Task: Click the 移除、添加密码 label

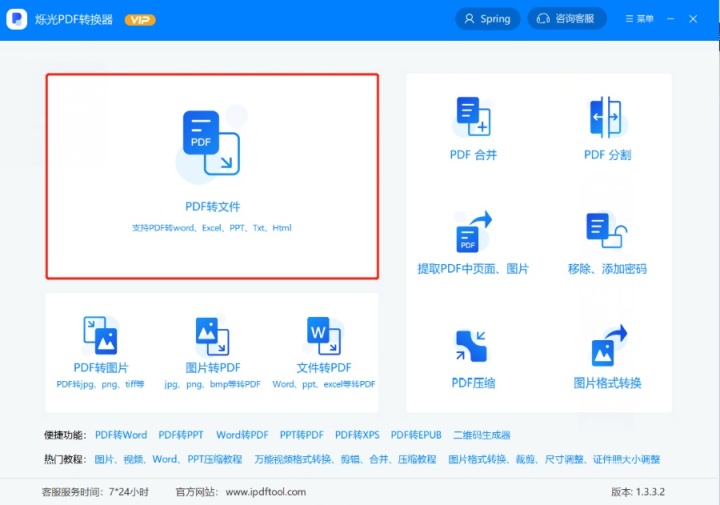Action: tap(607, 269)
